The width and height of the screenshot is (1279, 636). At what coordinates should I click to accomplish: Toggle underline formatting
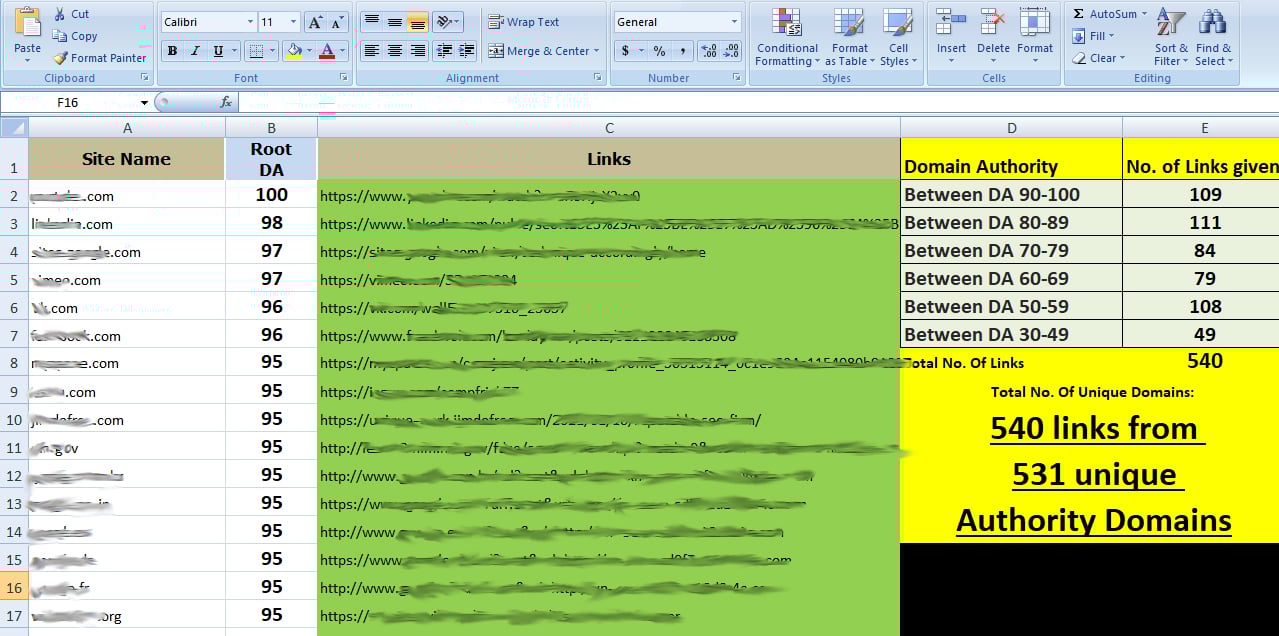[217, 51]
